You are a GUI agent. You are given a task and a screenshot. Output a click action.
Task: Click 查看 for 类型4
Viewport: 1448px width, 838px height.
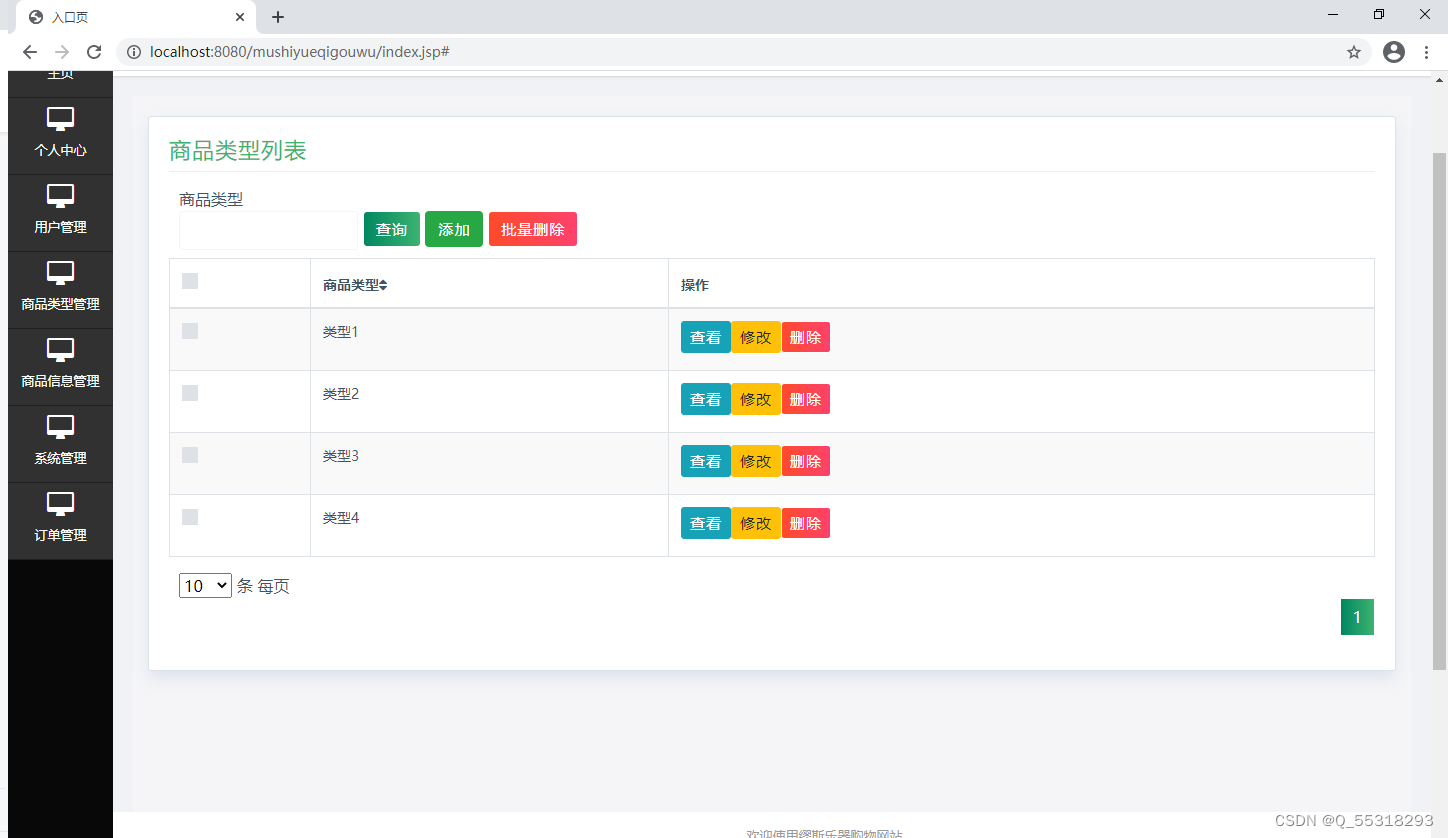[706, 523]
